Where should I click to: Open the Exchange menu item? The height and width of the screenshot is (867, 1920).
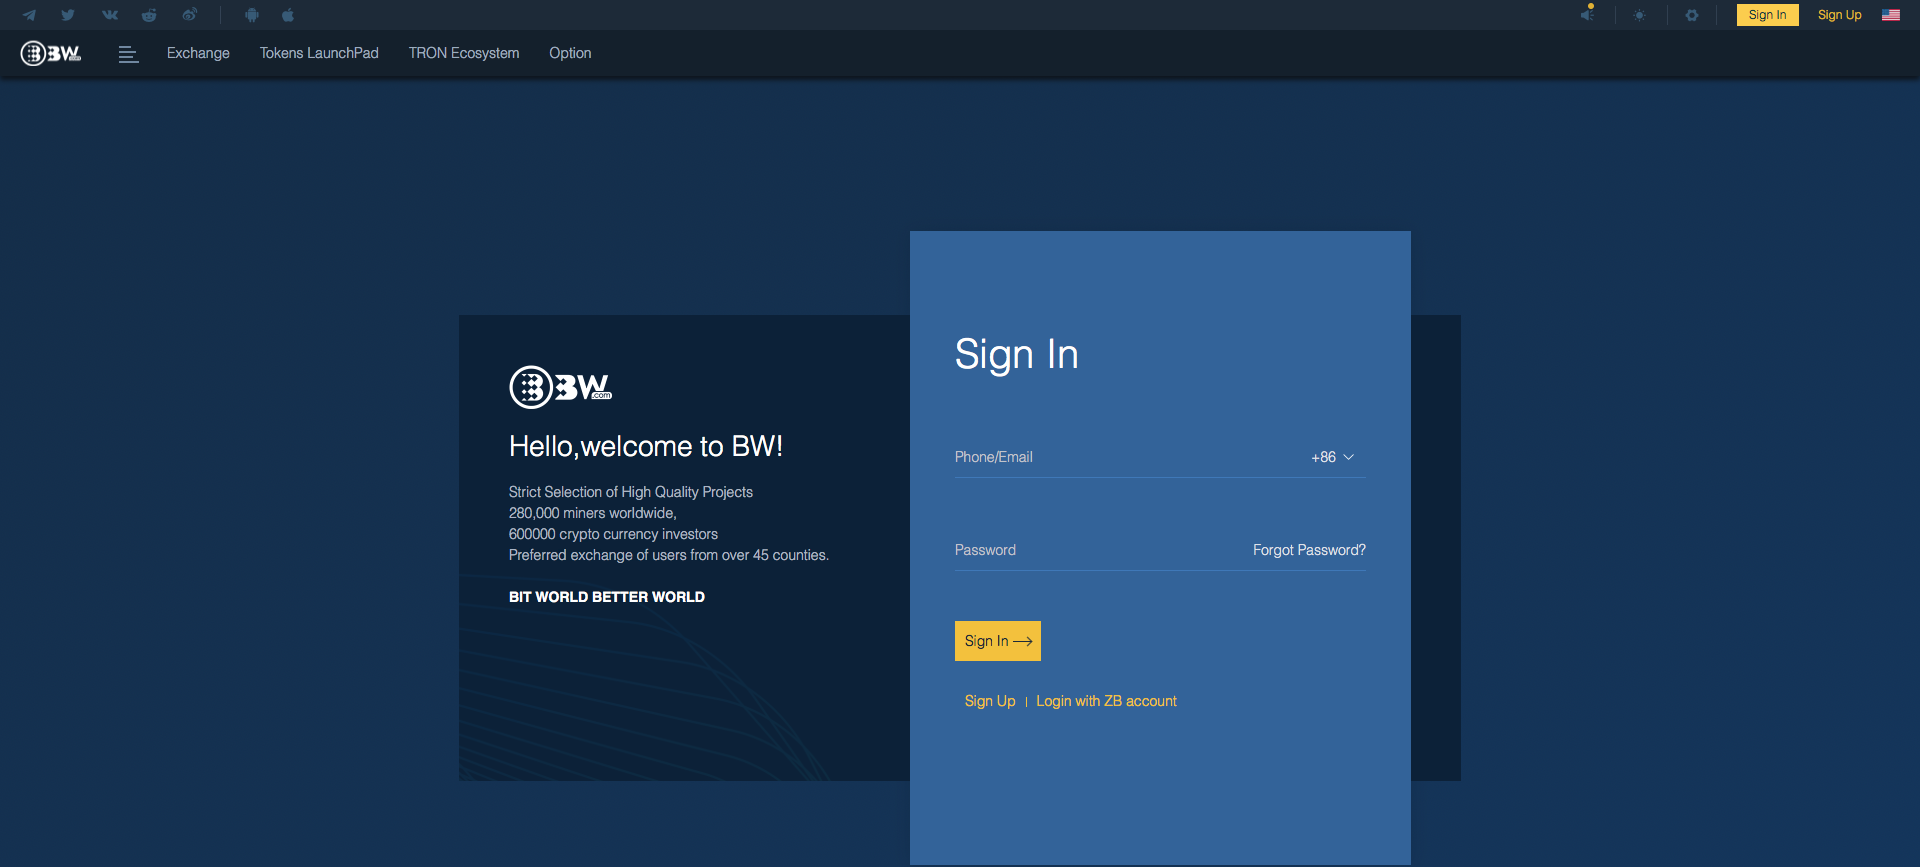pos(198,54)
